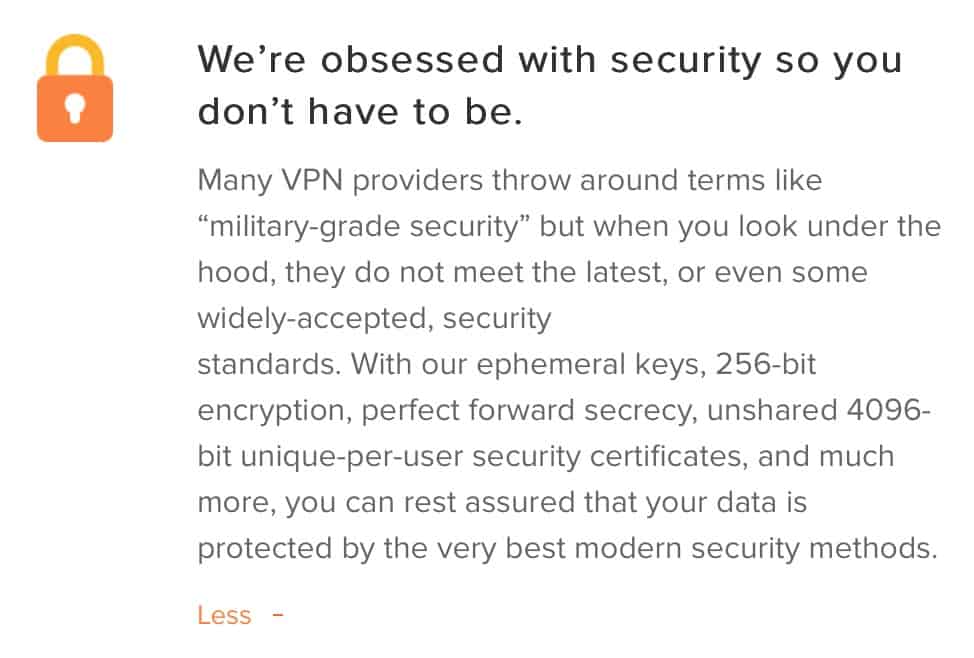
Task: Click the words "best modern security methods"
Action: (x=721, y=549)
